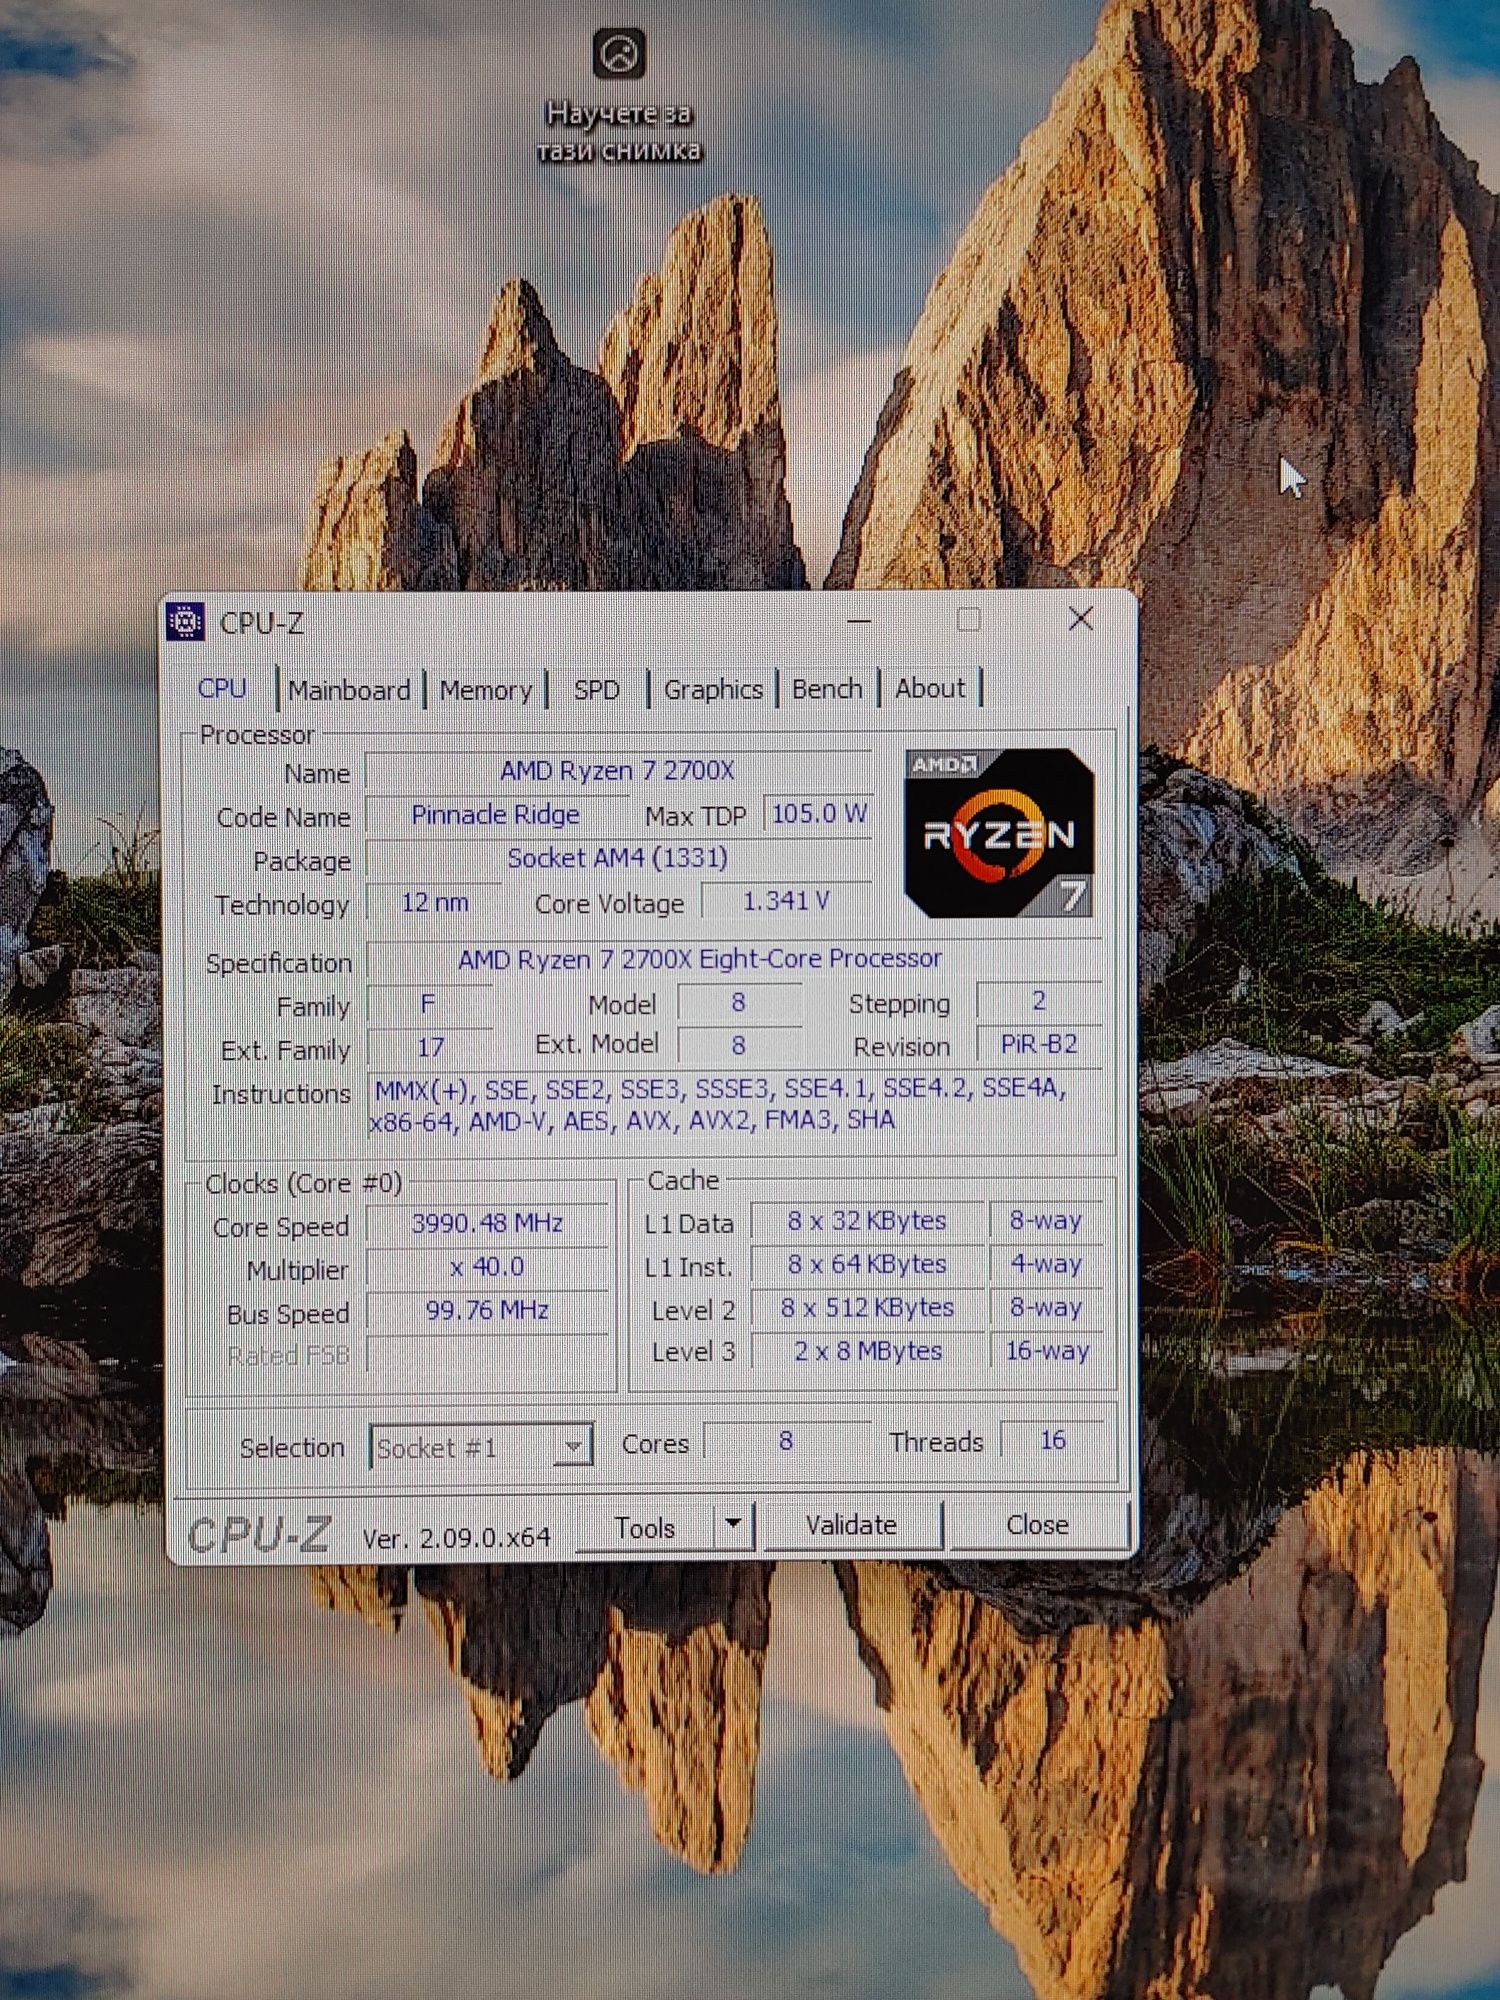Switch to the Mainboard tab
1500x2000 pixels.
click(349, 690)
